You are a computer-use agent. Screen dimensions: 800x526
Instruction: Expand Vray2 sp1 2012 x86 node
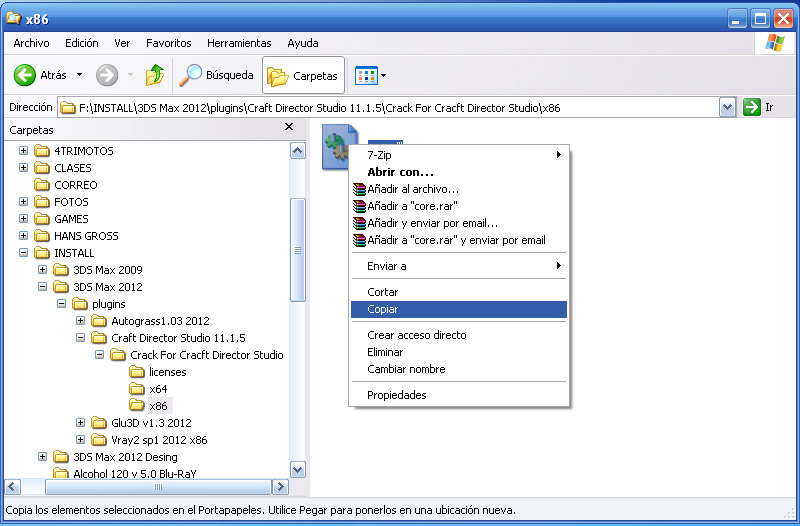[x=80, y=439]
